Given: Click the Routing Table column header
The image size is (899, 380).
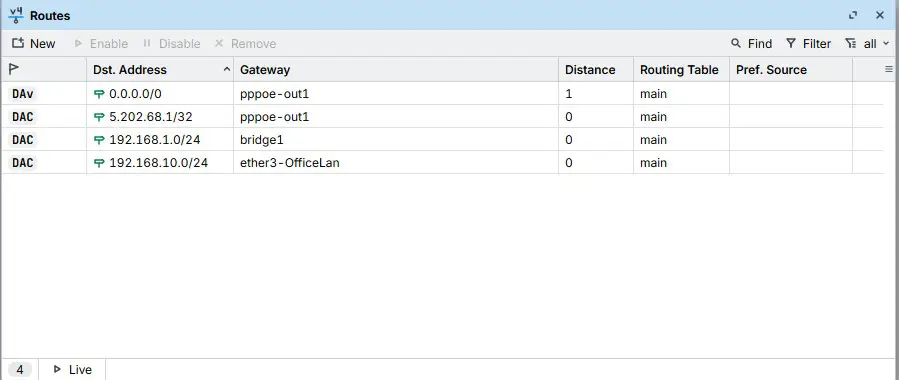Looking at the screenshot, I should [x=679, y=70].
